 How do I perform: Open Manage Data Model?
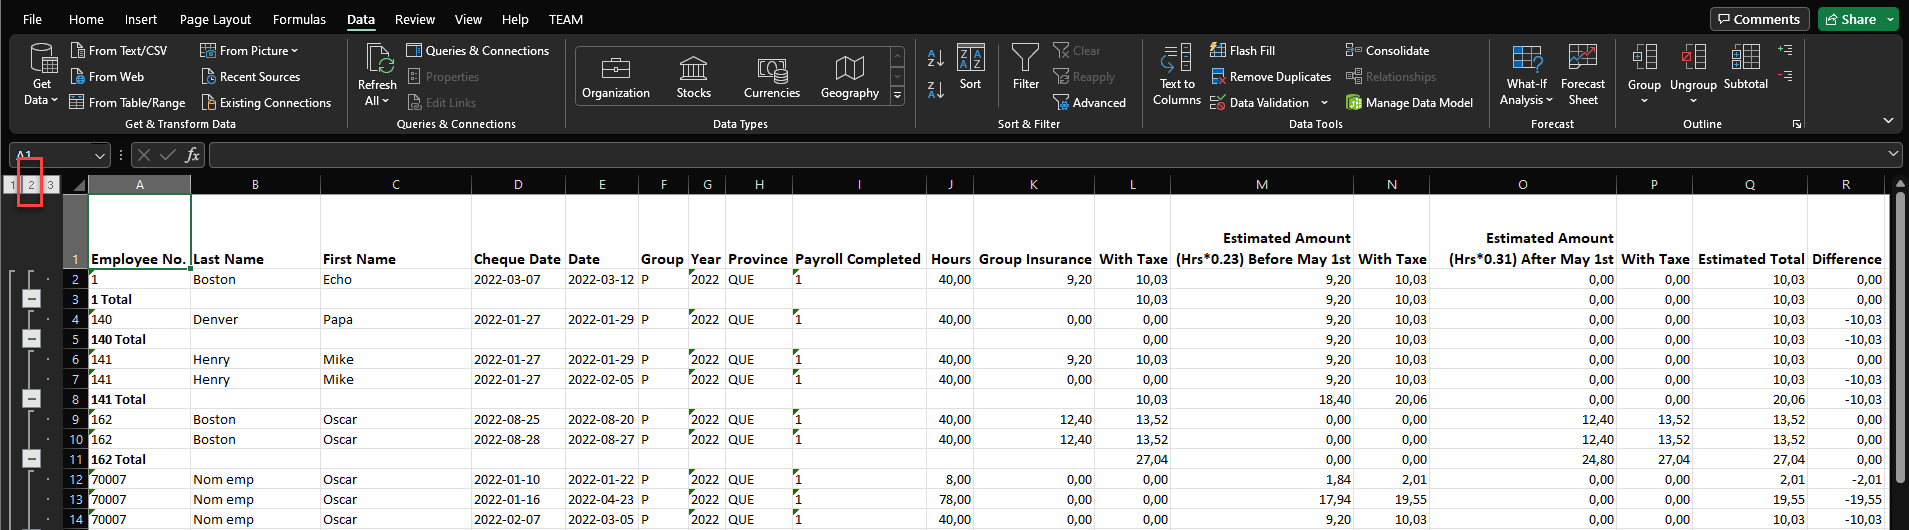click(x=1409, y=102)
